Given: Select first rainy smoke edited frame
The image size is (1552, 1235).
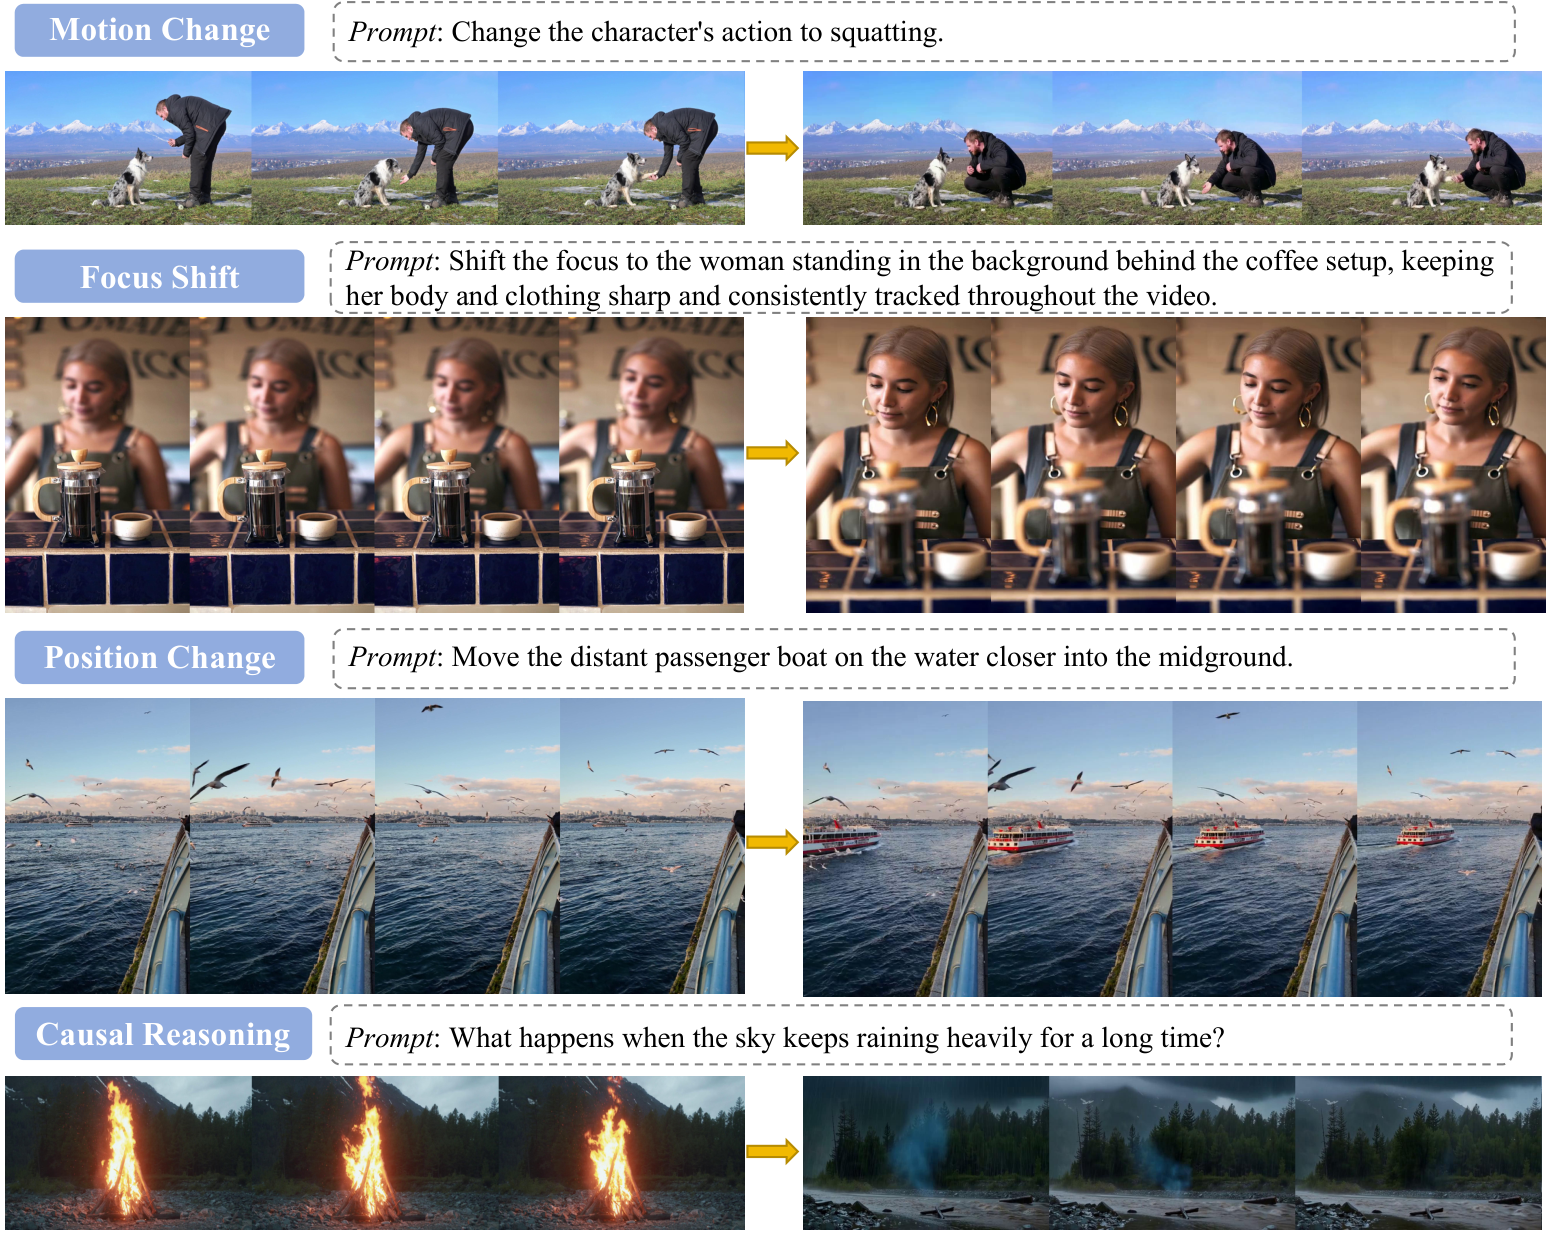Looking at the screenshot, I should (x=926, y=1152).
